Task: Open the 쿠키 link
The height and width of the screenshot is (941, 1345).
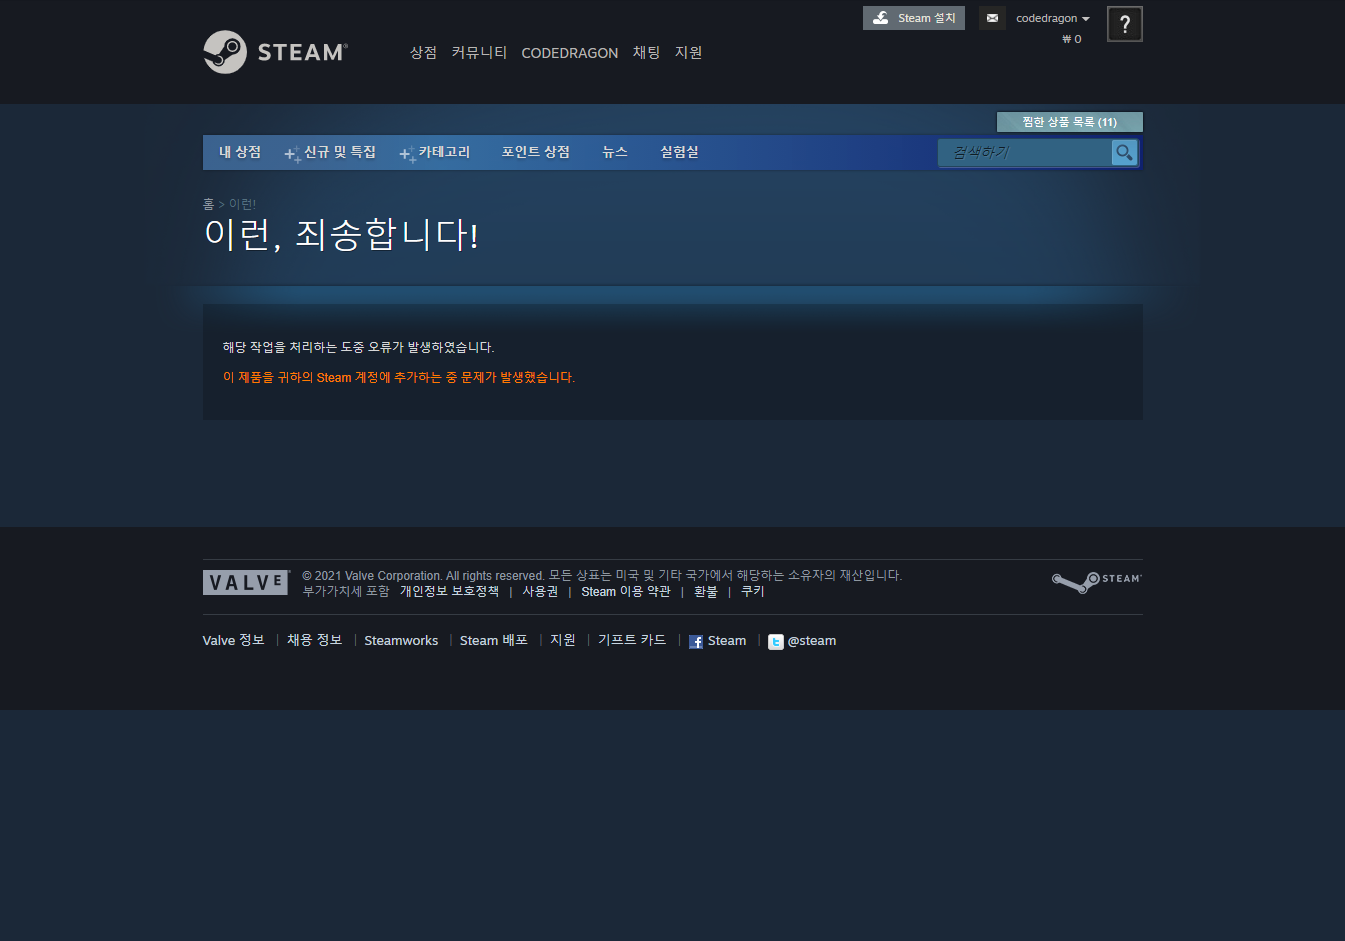Action: [x=753, y=592]
